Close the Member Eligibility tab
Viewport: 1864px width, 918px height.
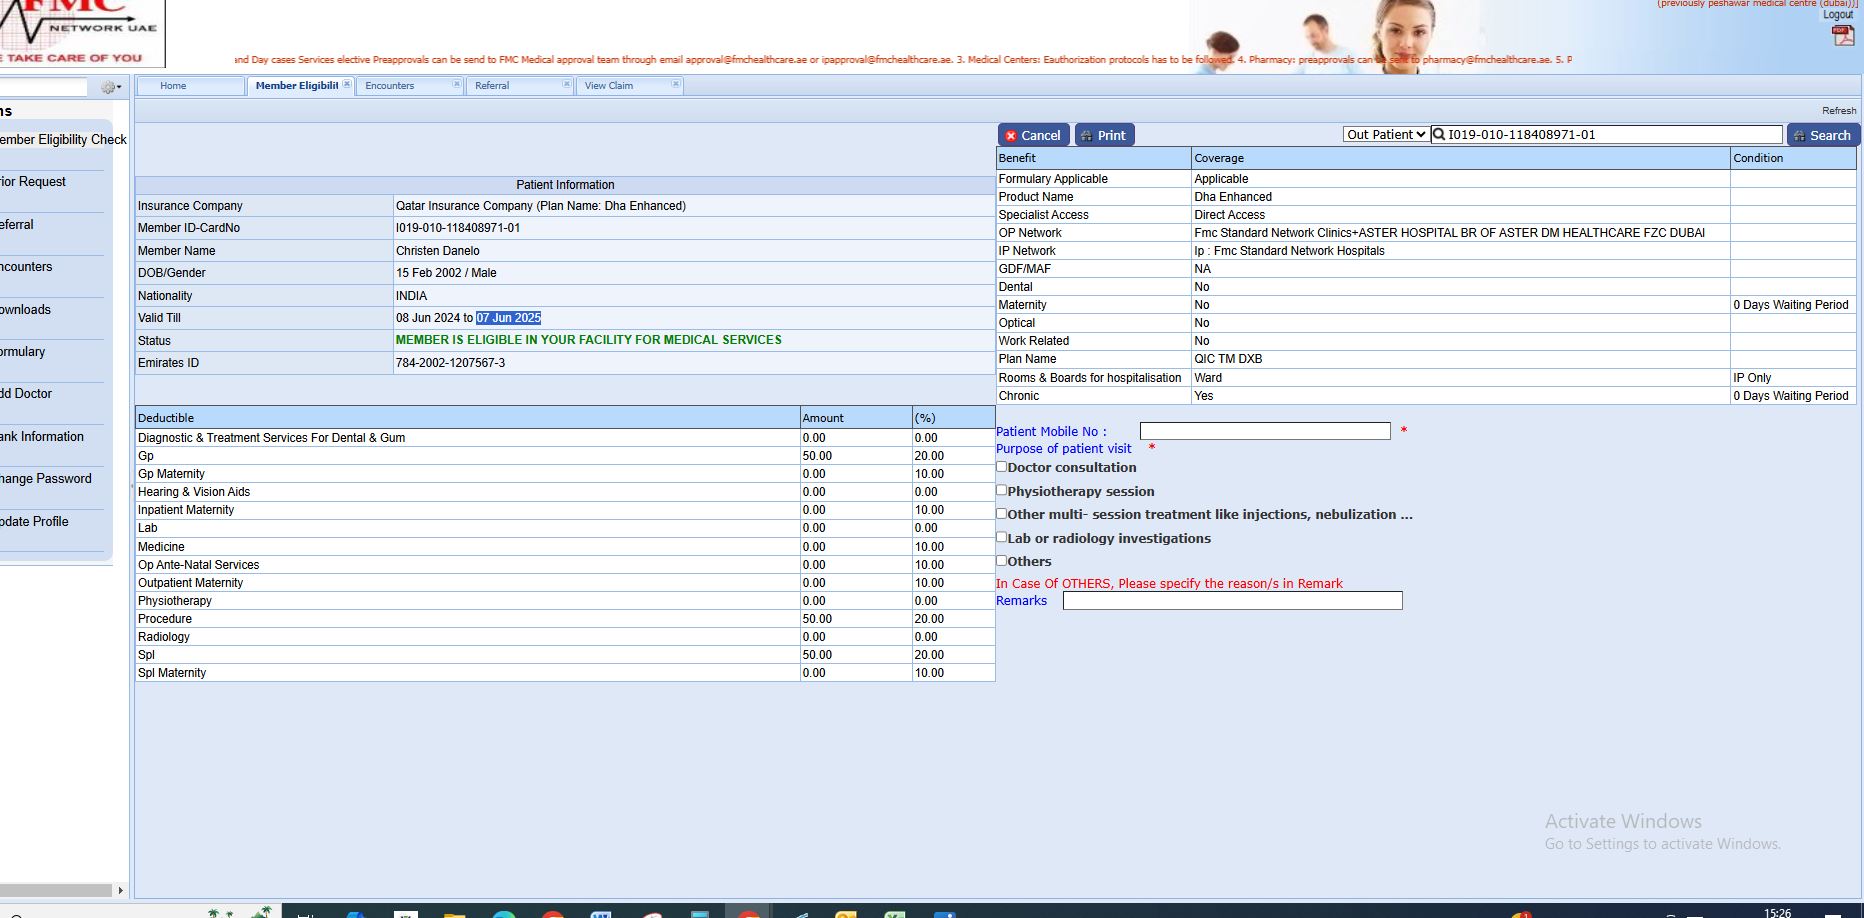coord(347,85)
